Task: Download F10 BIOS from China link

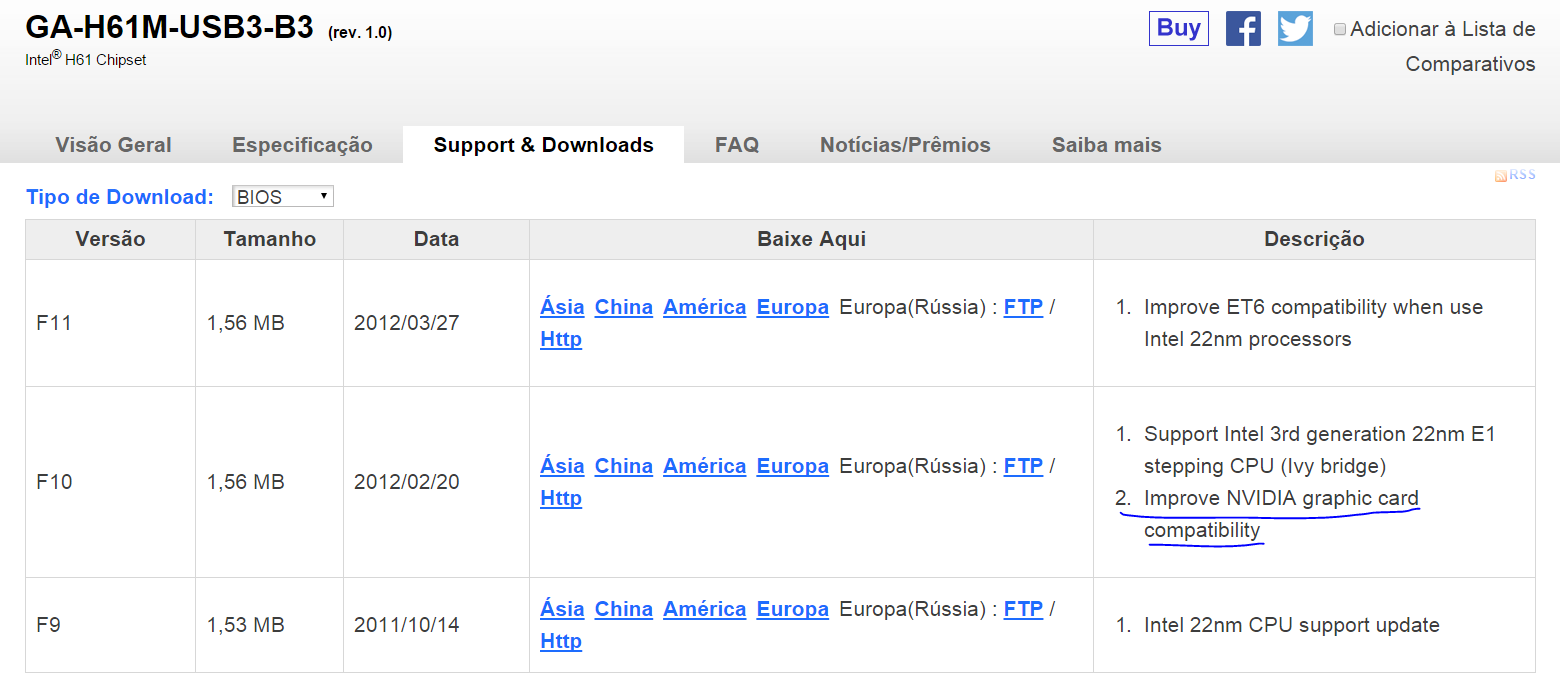Action: tap(624, 466)
